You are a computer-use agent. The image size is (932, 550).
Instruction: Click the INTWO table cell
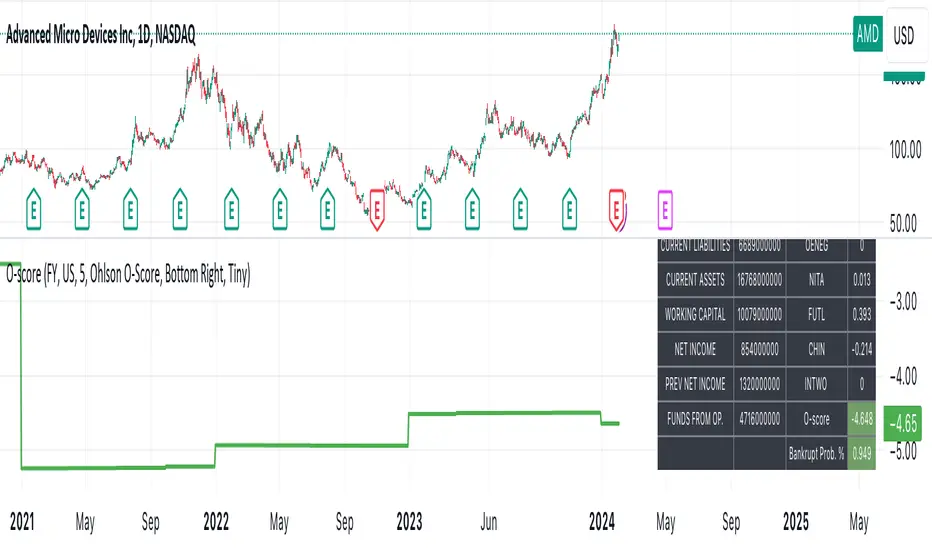pyautogui.click(x=816, y=384)
